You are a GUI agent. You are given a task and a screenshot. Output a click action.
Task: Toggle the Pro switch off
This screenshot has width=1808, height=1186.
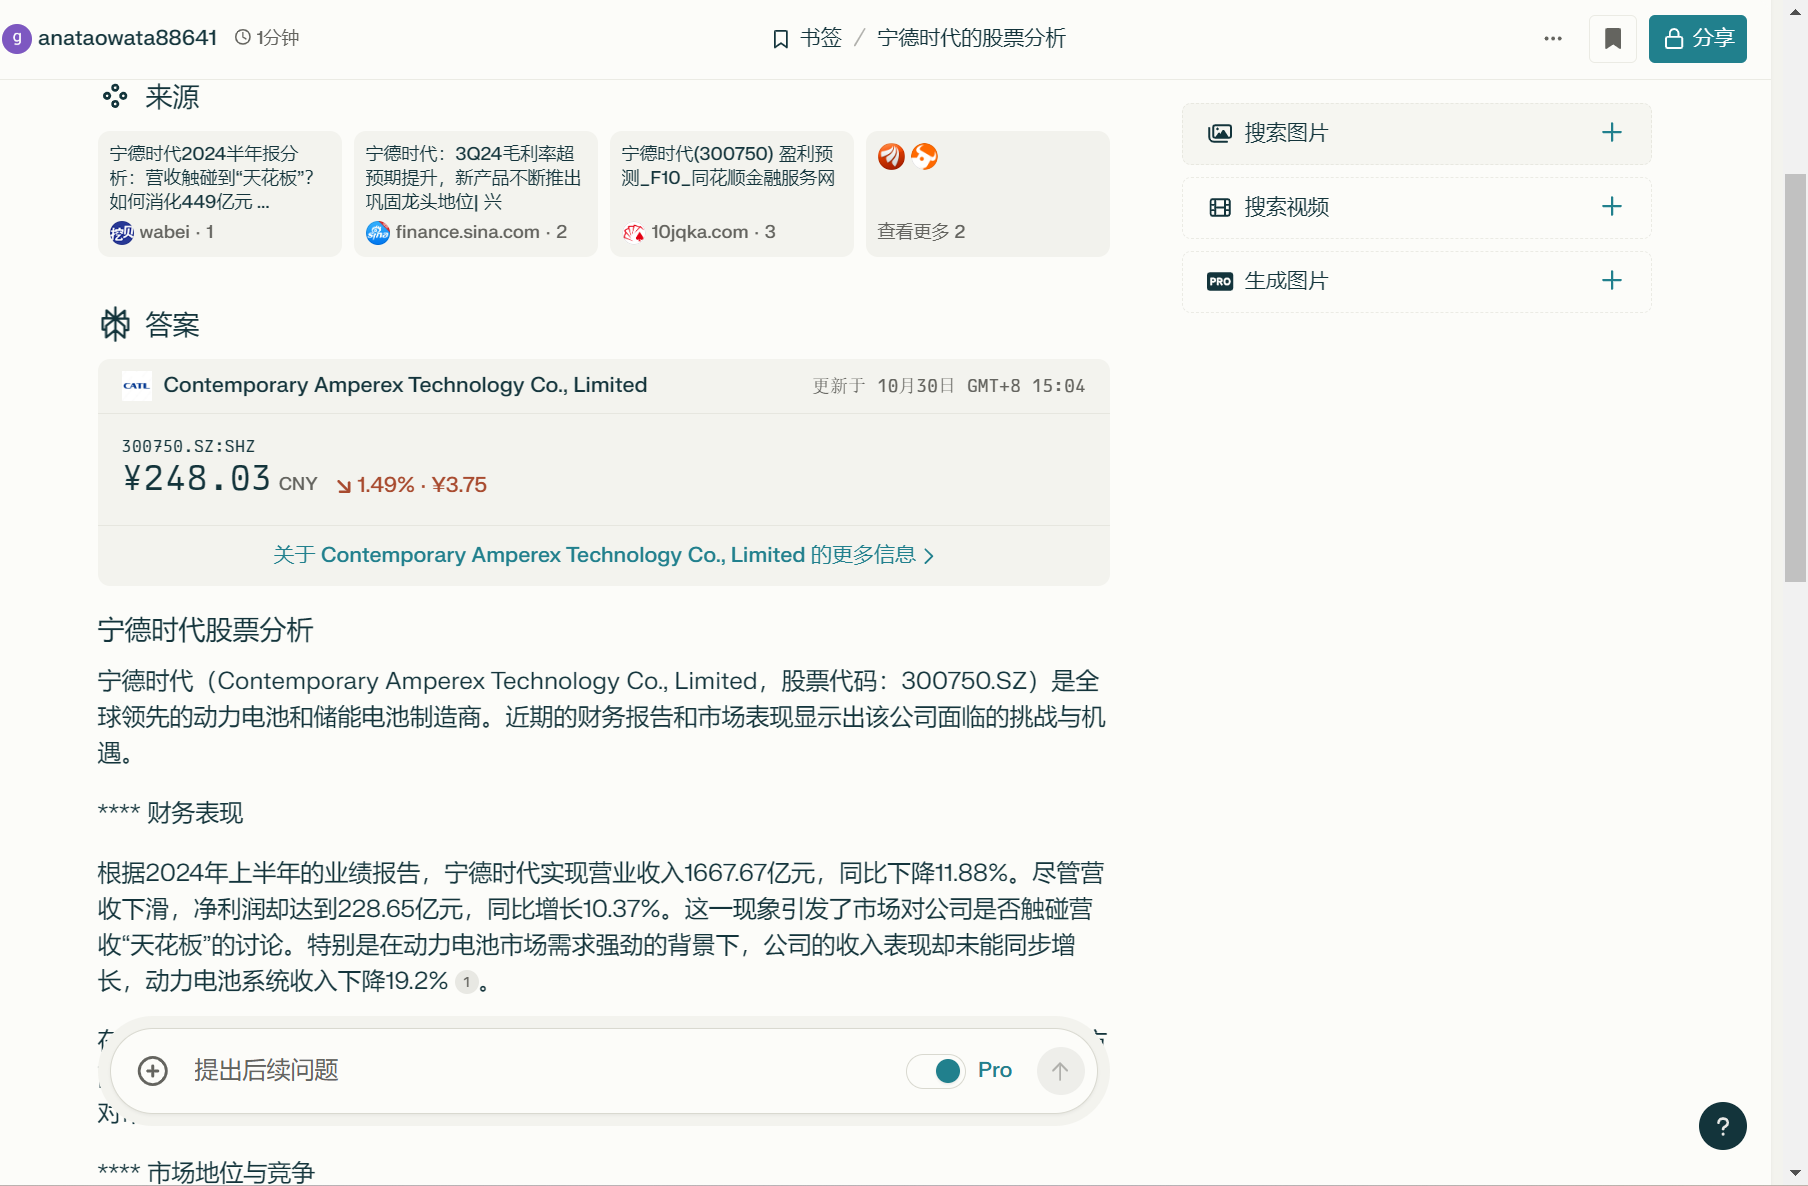(x=936, y=1071)
